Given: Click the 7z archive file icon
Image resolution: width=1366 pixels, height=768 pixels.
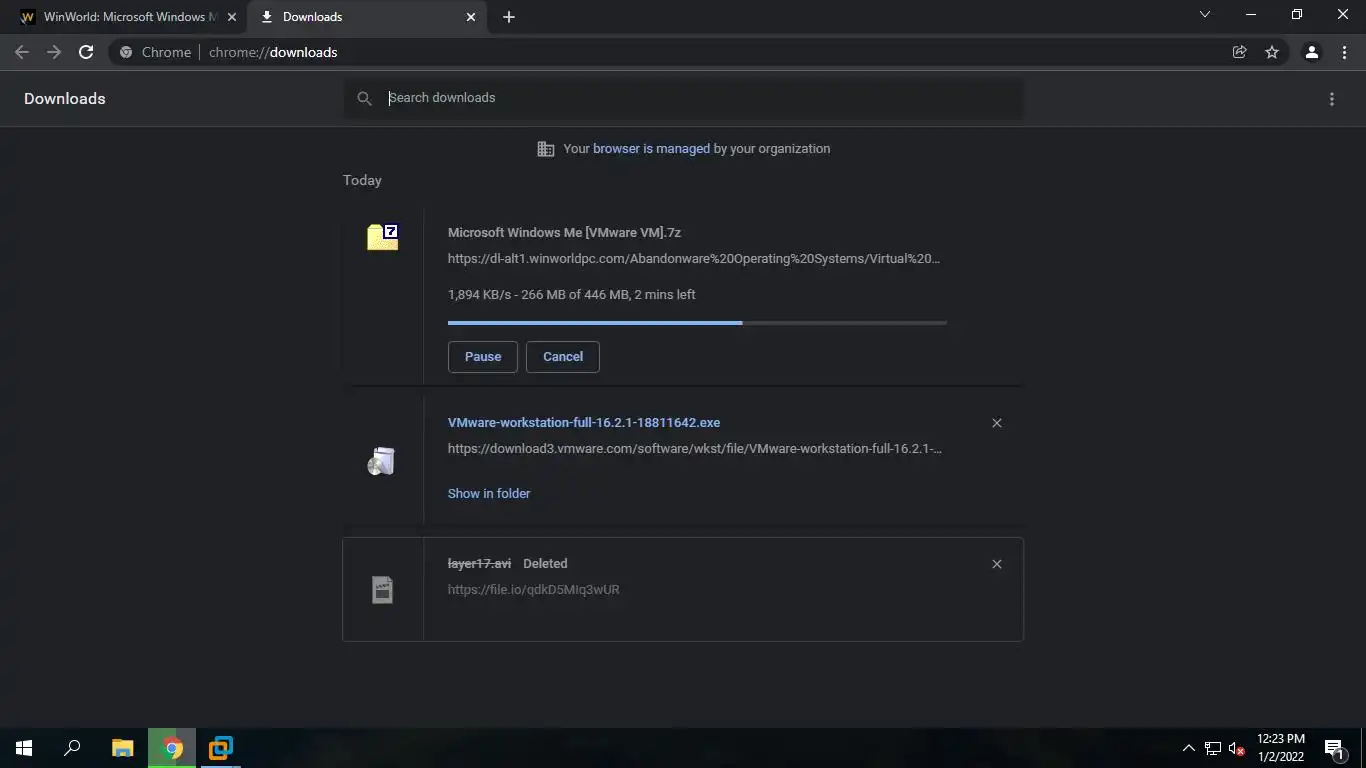Looking at the screenshot, I should (382, 236).
